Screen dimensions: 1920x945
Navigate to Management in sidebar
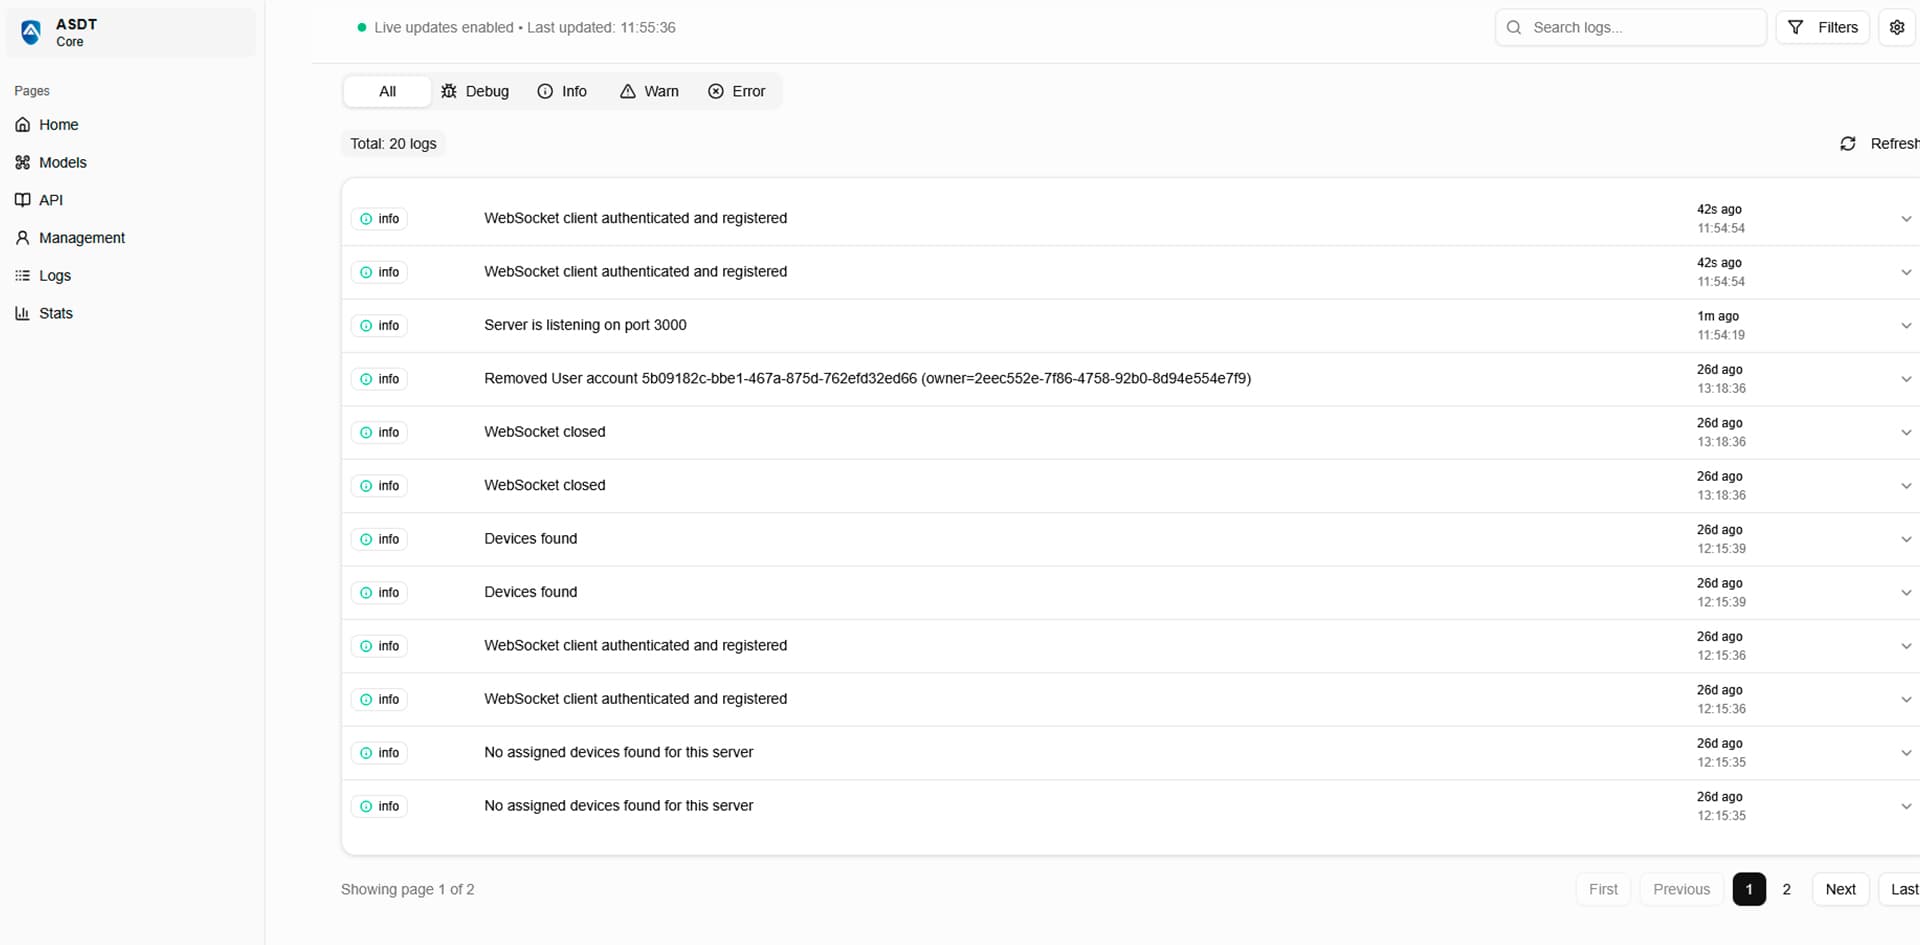(x=81, y=238)
